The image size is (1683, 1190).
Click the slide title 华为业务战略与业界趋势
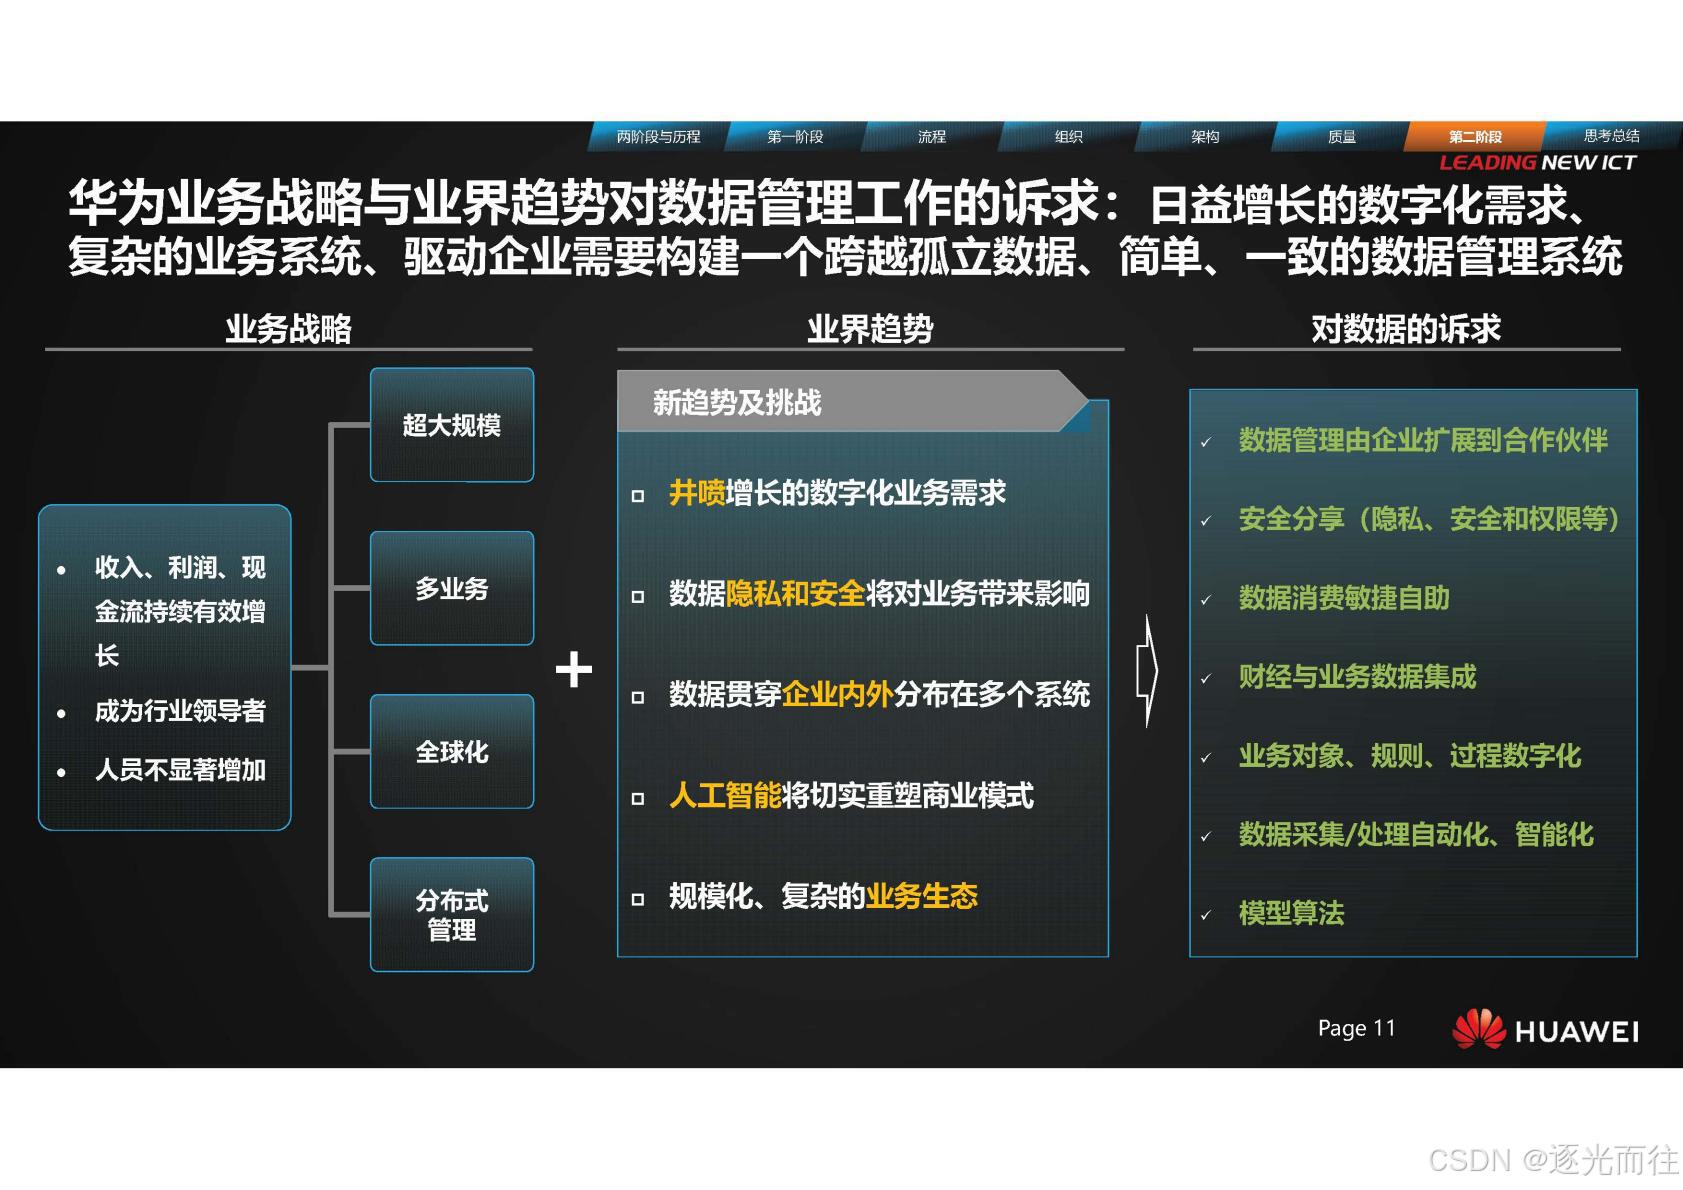[x=845, y=230]
